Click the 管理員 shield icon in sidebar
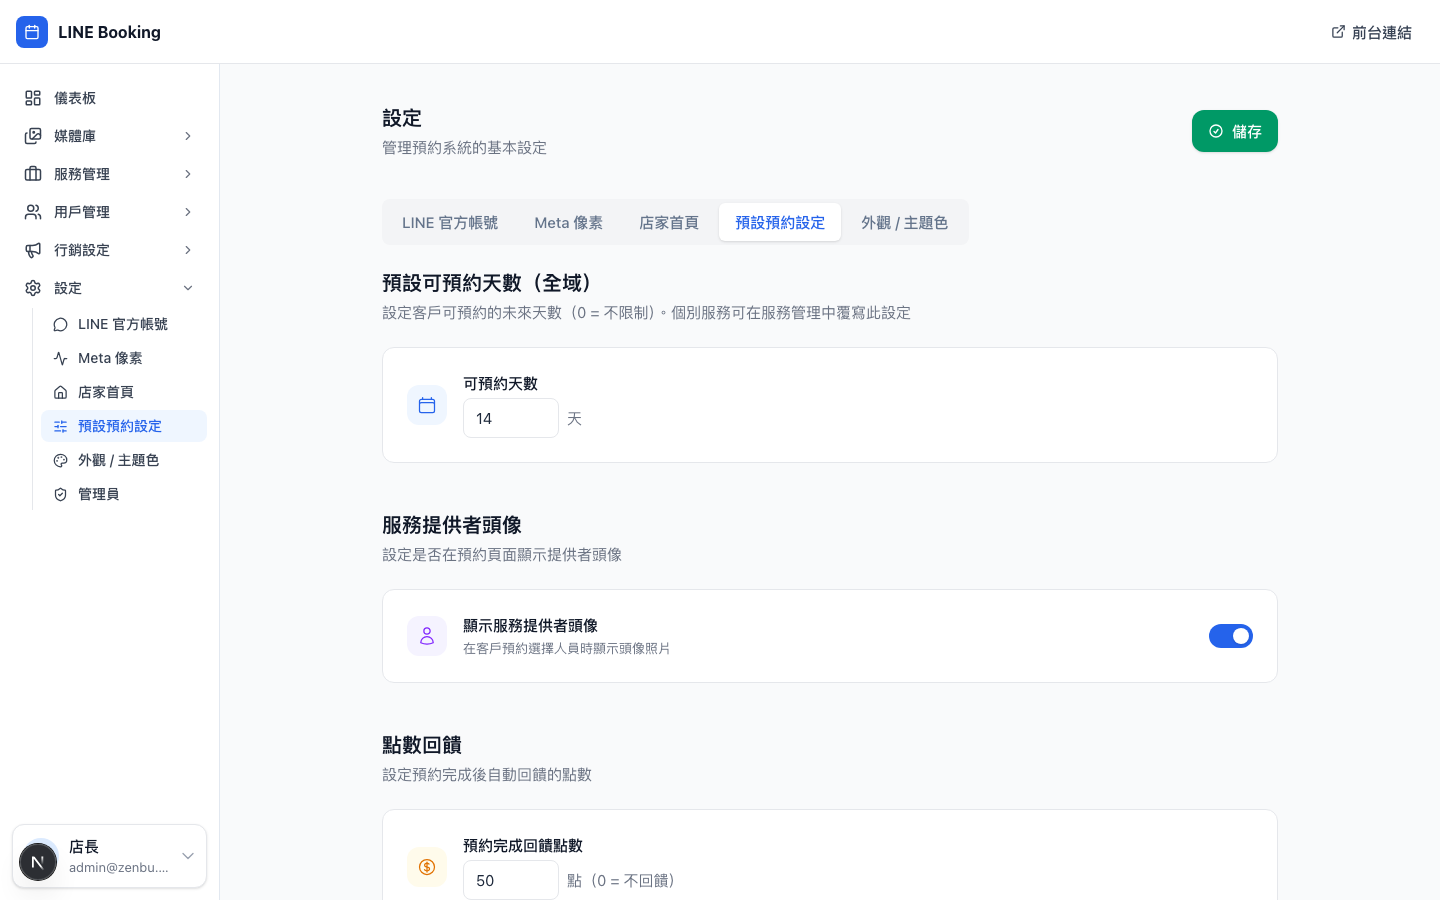 [x=61, y=494]
